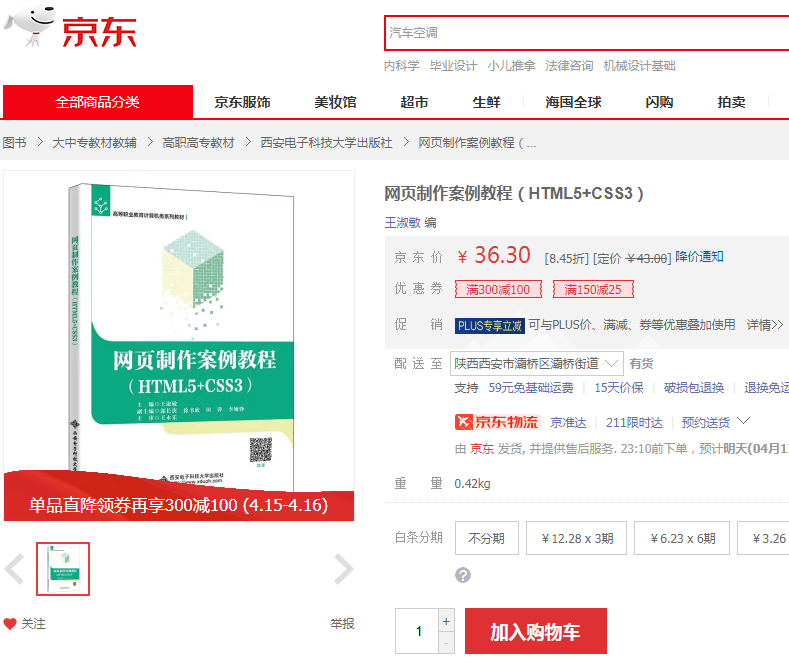Click 59元免基础运费 service link
Viewport: 789px width, 658px height.
coord(531,387)
